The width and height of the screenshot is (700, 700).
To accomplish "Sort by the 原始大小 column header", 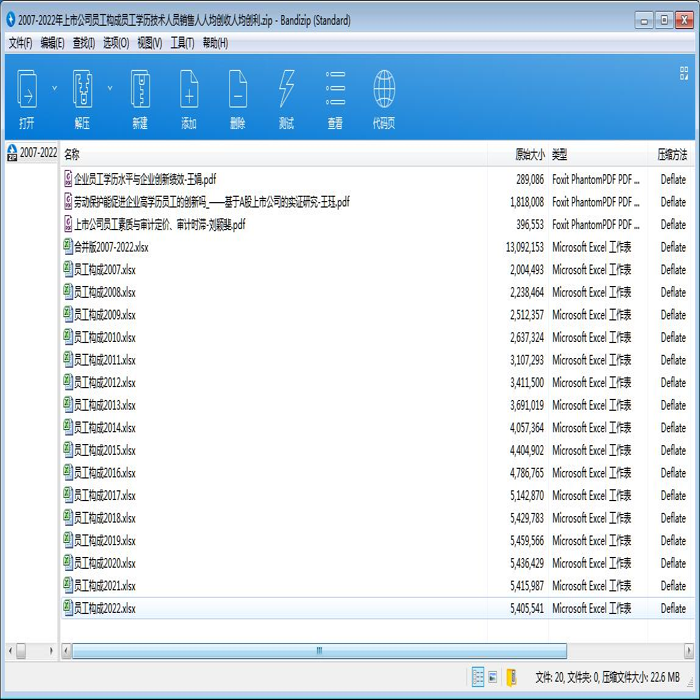I will tap(518, 154).
